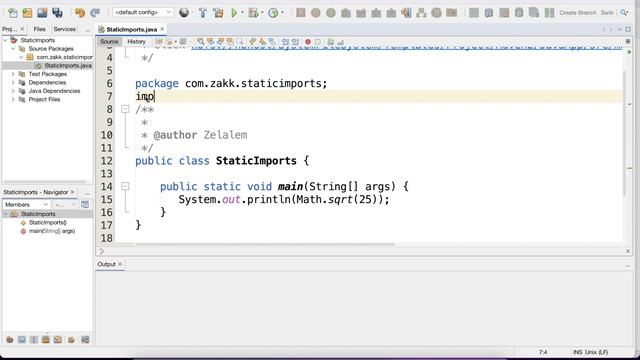The height and width of the screenshot is (360, 640).
Task: Select StaticImports.java in the project tree
Action: pos(68,65)
